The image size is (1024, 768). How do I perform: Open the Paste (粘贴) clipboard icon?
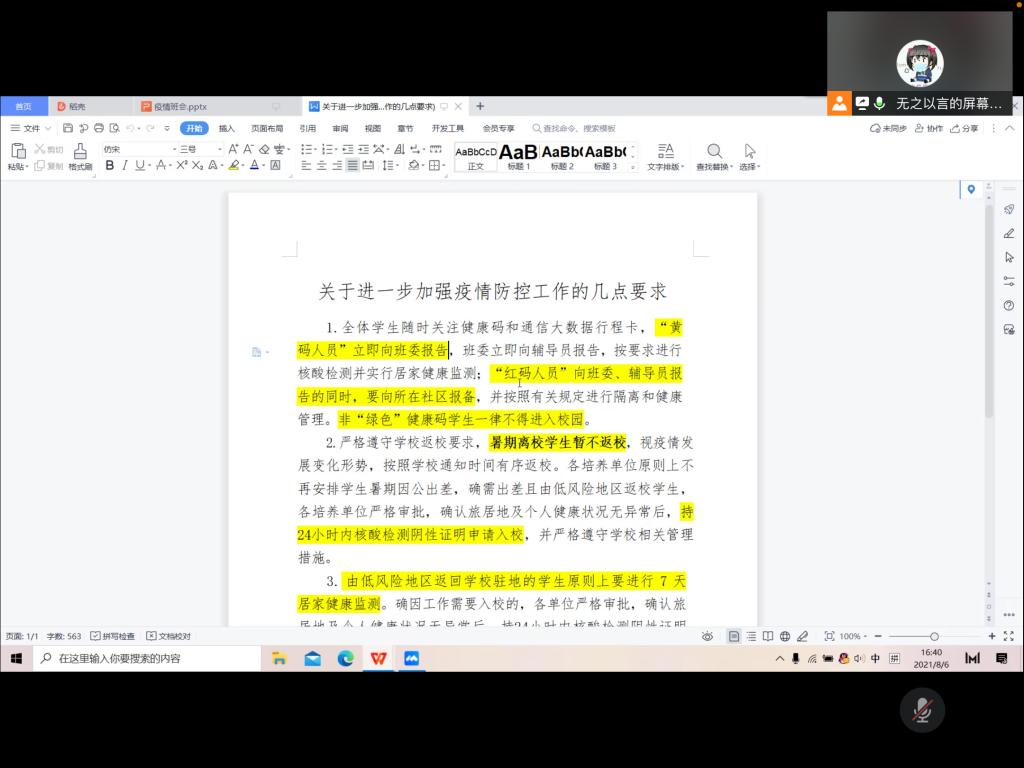point(17,151)
